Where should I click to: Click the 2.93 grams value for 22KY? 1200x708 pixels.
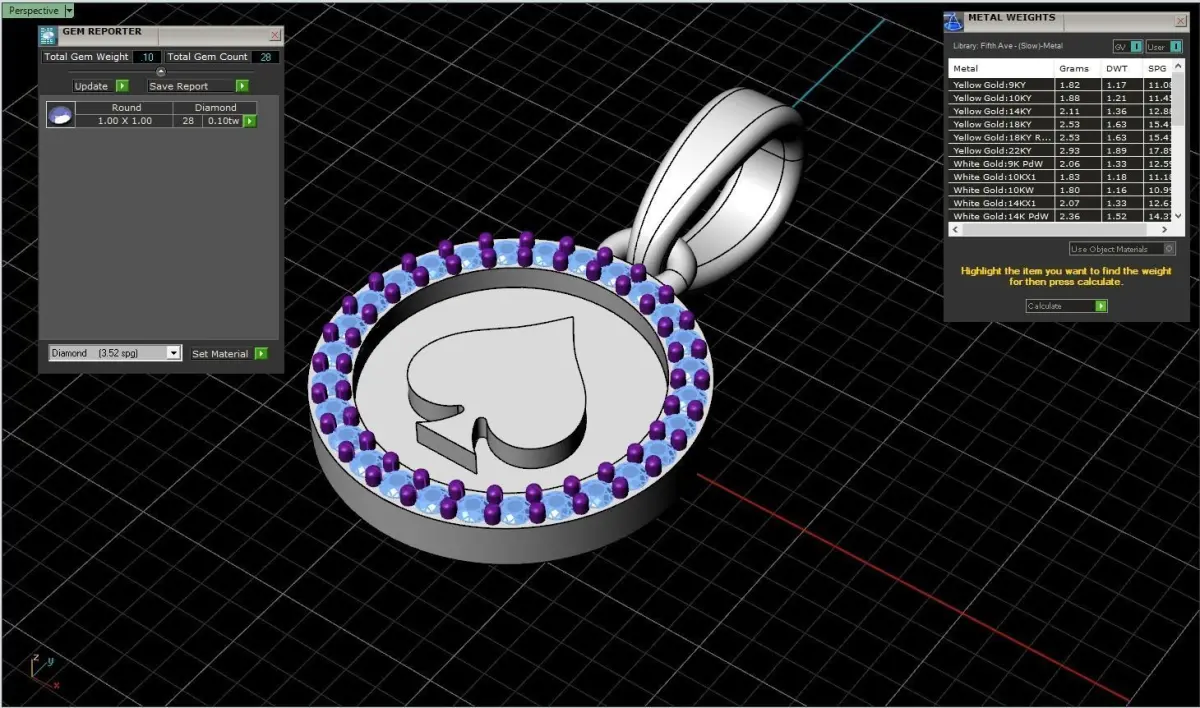pyautogui.click(x=1077, y=150)
